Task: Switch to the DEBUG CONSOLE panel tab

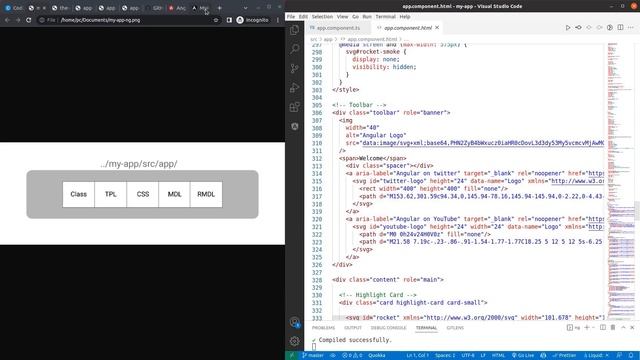Action: pos(389,328)
